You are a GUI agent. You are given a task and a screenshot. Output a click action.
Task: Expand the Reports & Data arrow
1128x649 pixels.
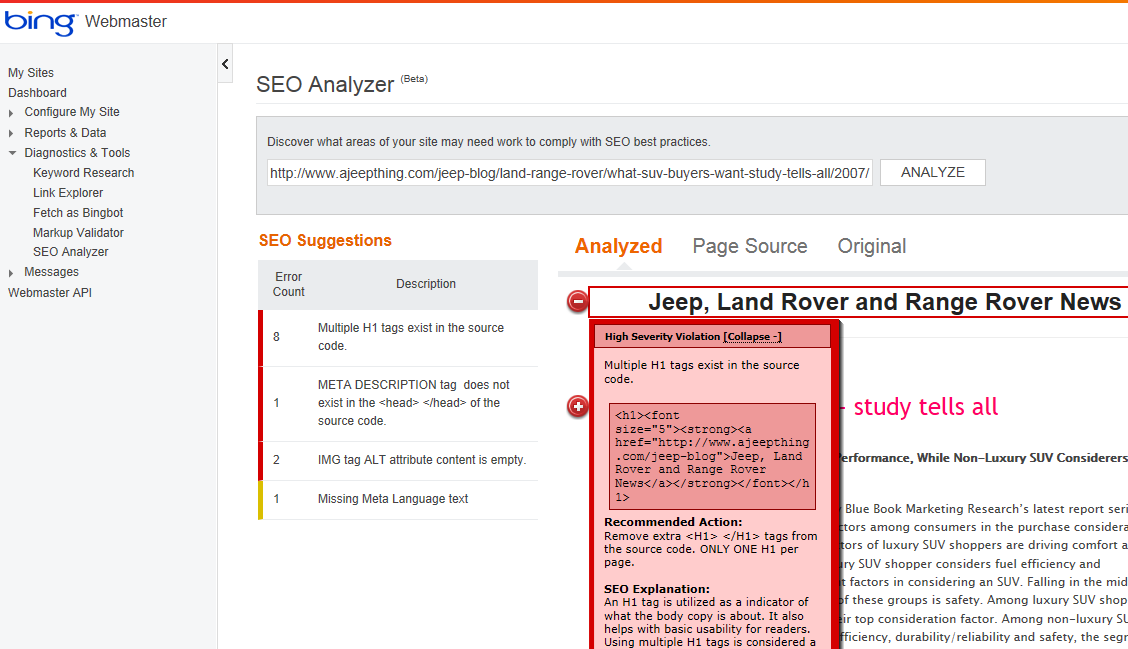11,133
